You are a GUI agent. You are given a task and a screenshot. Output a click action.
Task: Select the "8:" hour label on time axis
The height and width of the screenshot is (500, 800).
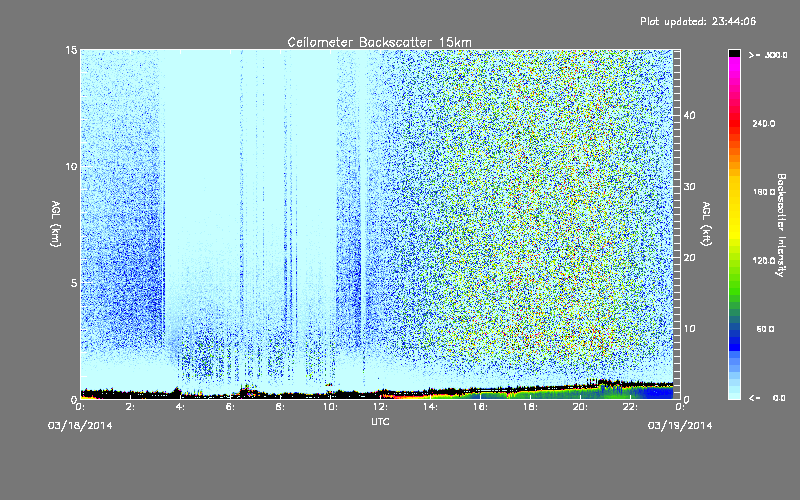[x=281, y=407]
